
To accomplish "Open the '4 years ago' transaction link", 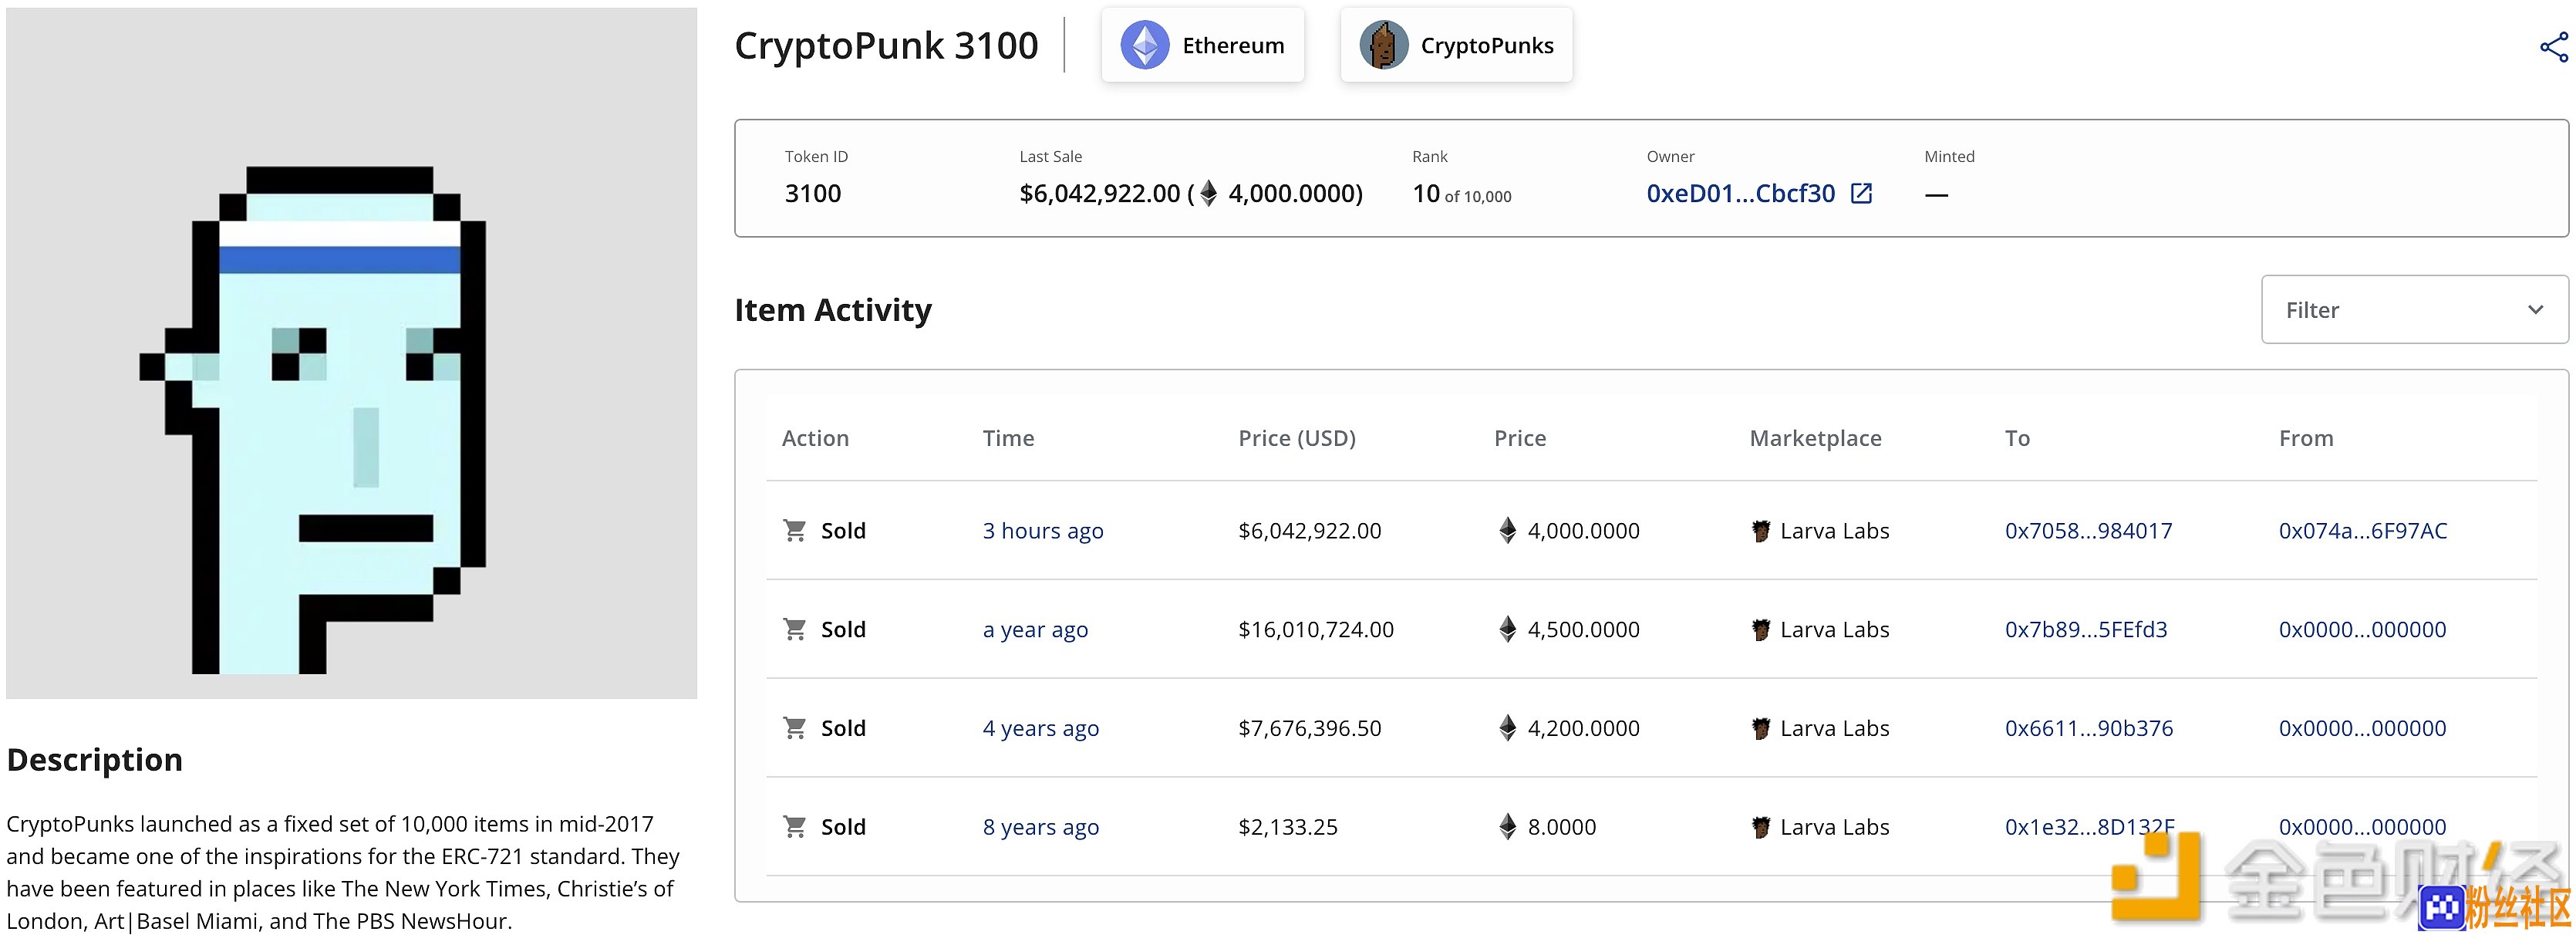I will 1040,729.
